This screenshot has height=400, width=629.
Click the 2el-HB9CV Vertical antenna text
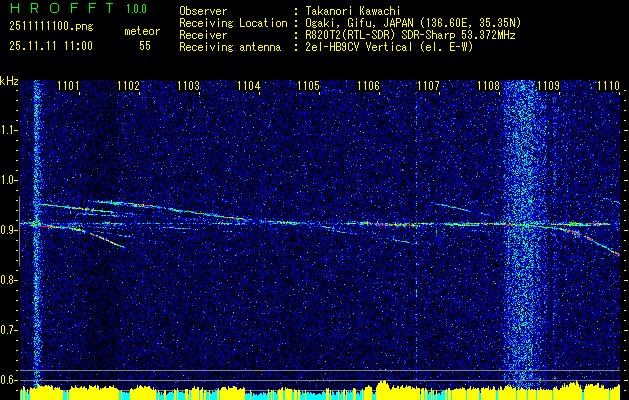[x=389, y=47]
